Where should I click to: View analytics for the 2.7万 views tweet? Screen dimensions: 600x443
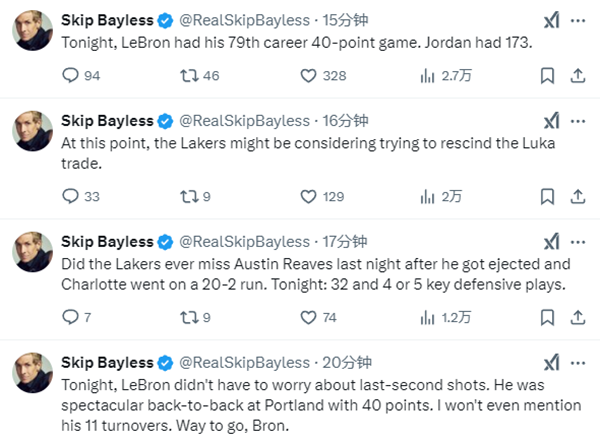pos(427,76)
